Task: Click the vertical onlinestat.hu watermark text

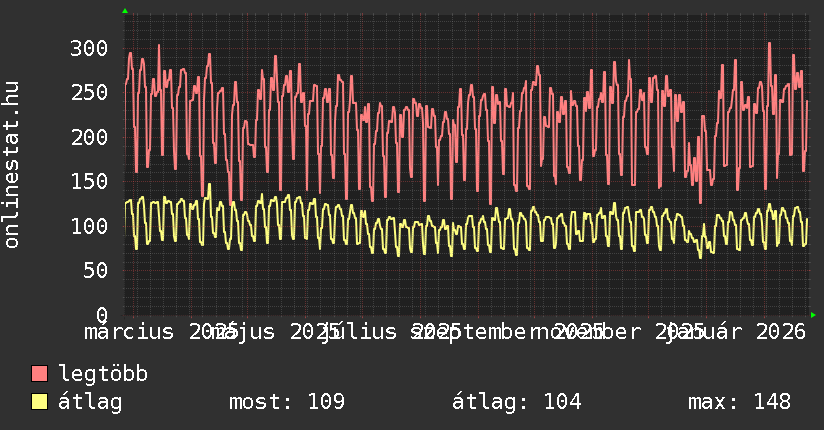Action: [x=13, y=166]
